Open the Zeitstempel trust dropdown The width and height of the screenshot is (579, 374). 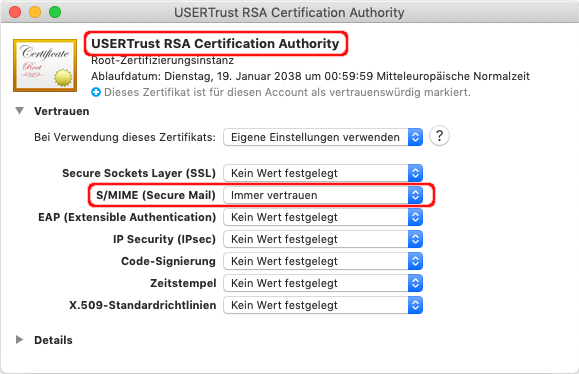323,283
